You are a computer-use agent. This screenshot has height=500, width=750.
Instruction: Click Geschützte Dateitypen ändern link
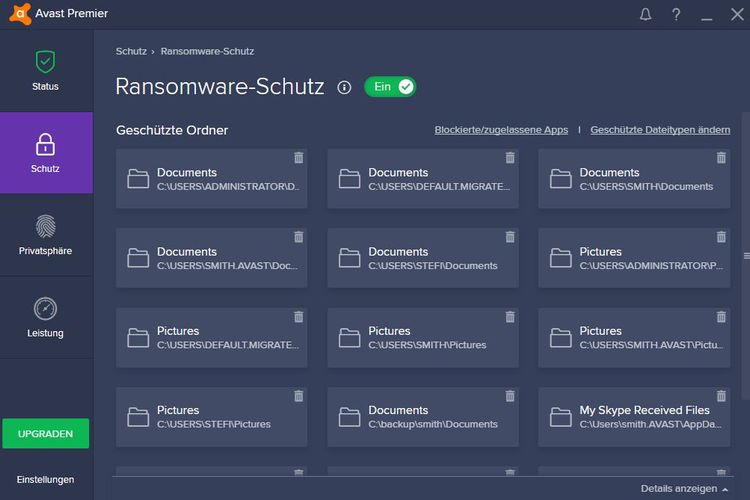660,130
